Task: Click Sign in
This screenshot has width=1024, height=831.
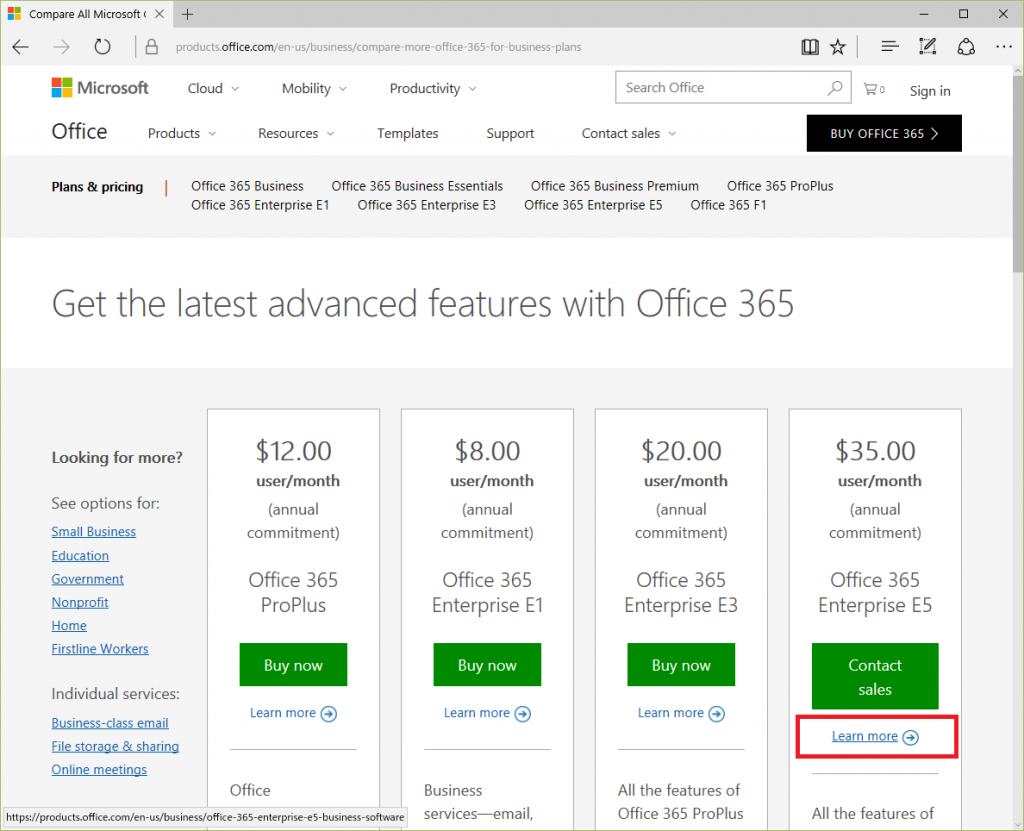Action: pyautogui.click(x=930, y=91)
